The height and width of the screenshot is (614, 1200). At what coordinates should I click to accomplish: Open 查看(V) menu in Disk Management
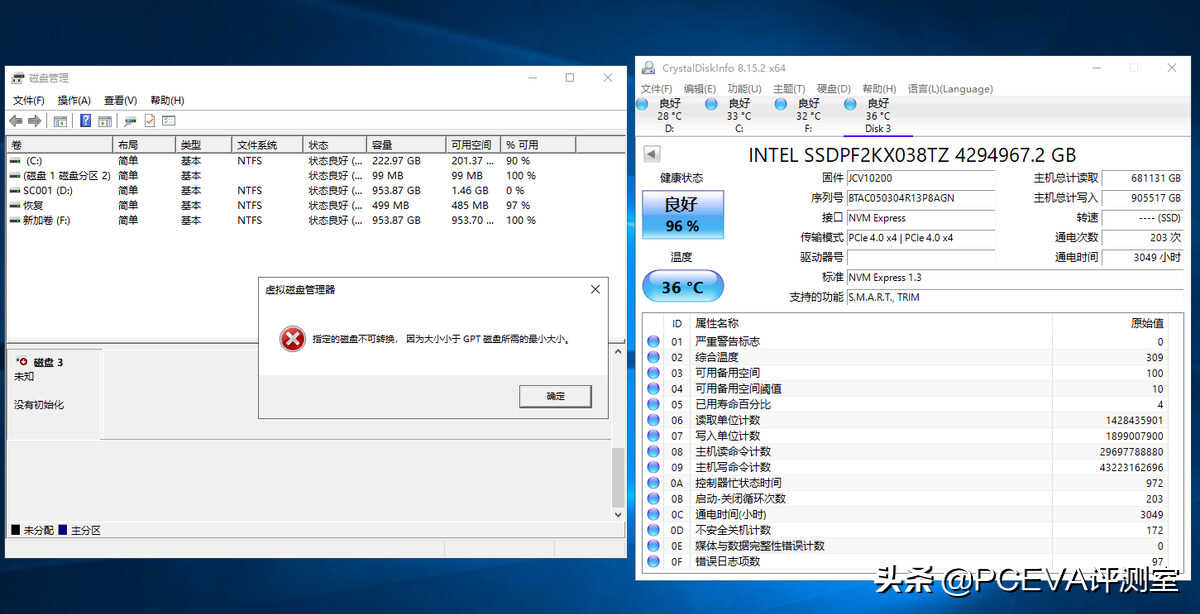[x=121, y=100]
